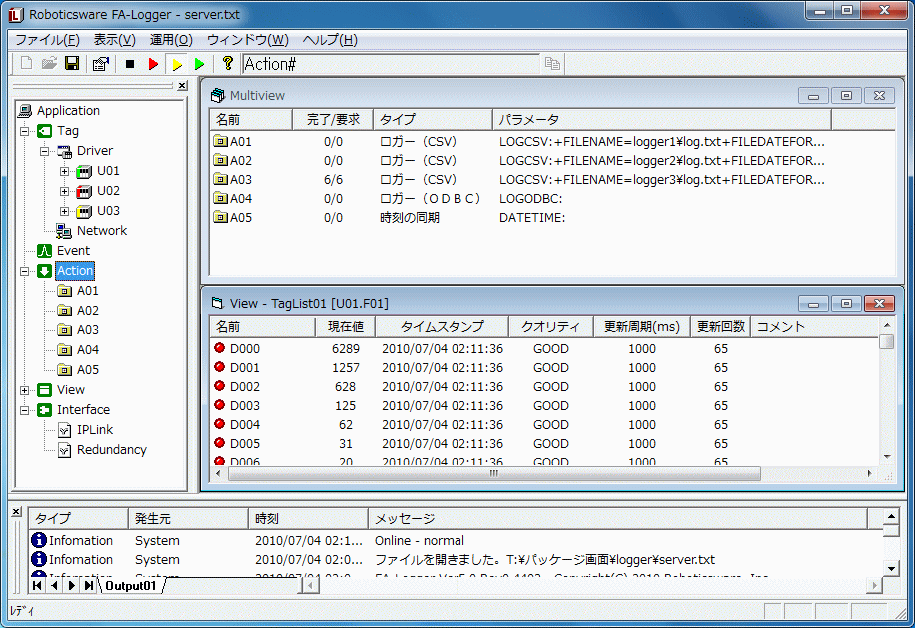Open the ウィンドウ(W) menu
Image resolution: width=915 pixels, height=628 pixels.
pos(247,40)
